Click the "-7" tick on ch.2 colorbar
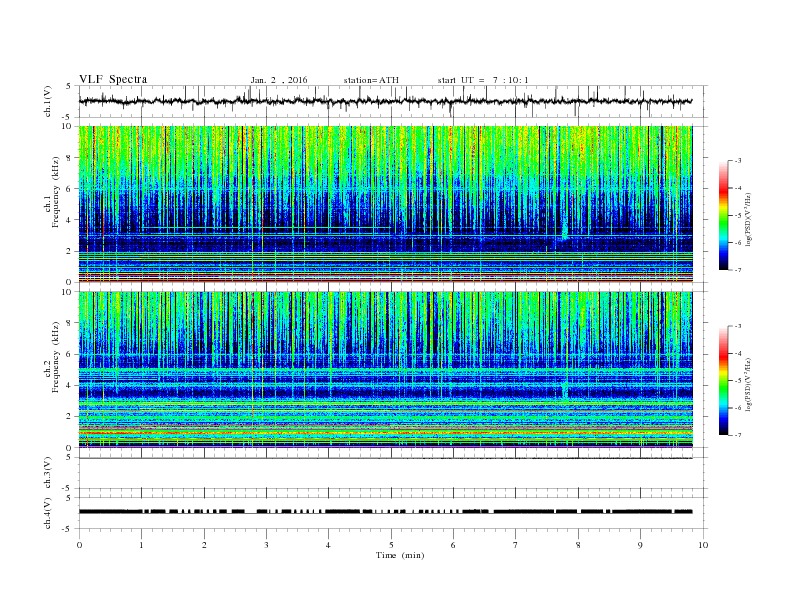 [x=738, y=435]
